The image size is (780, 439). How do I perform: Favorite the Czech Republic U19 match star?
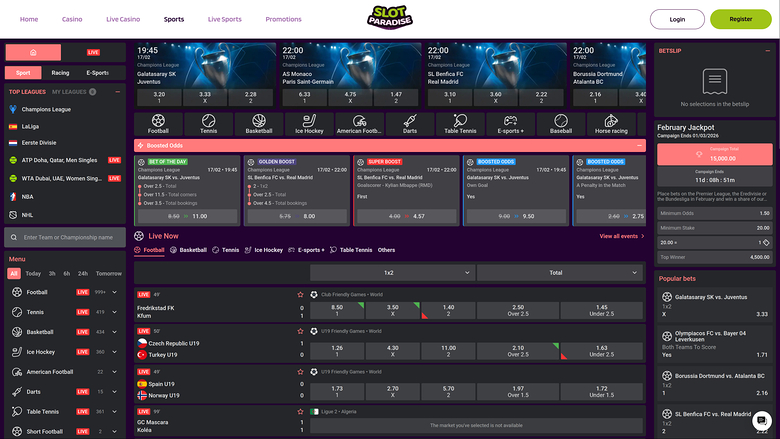pos(300,331)
